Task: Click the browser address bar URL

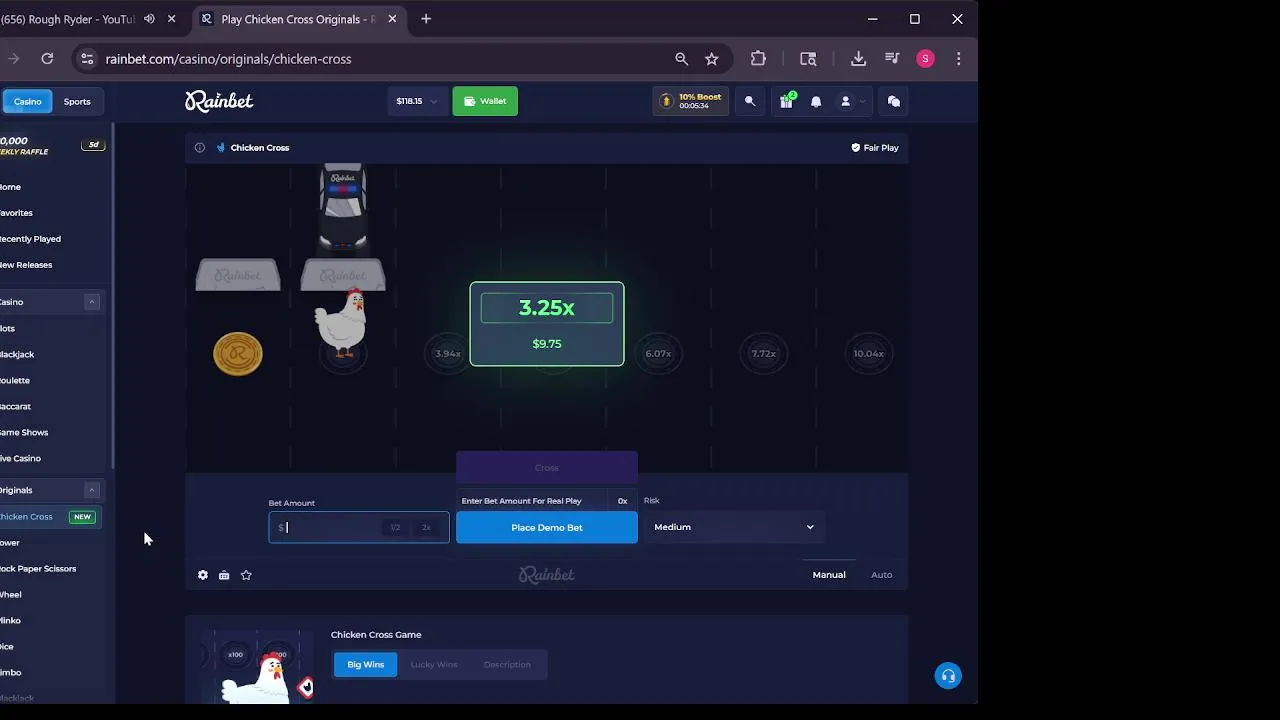Action: click(x=228, y=59)
